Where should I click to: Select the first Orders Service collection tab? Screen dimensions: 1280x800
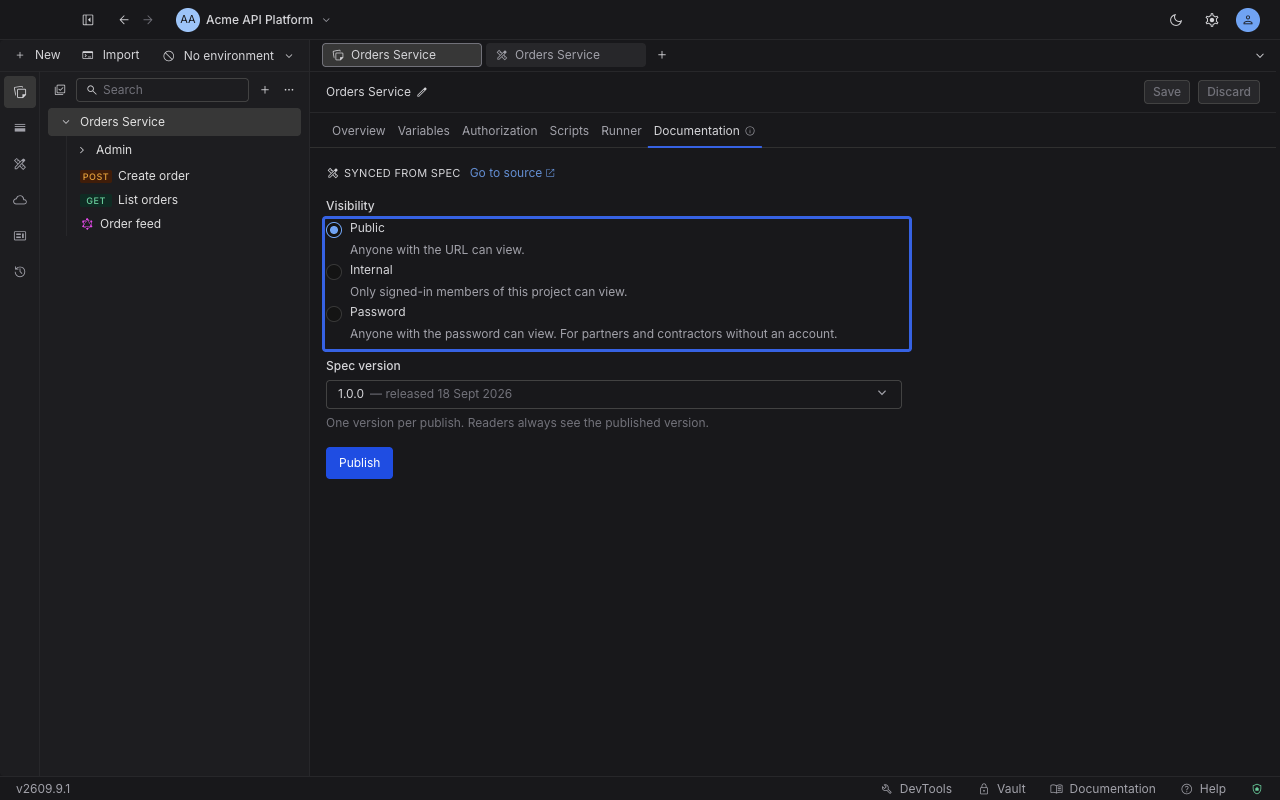click(402, 55)
